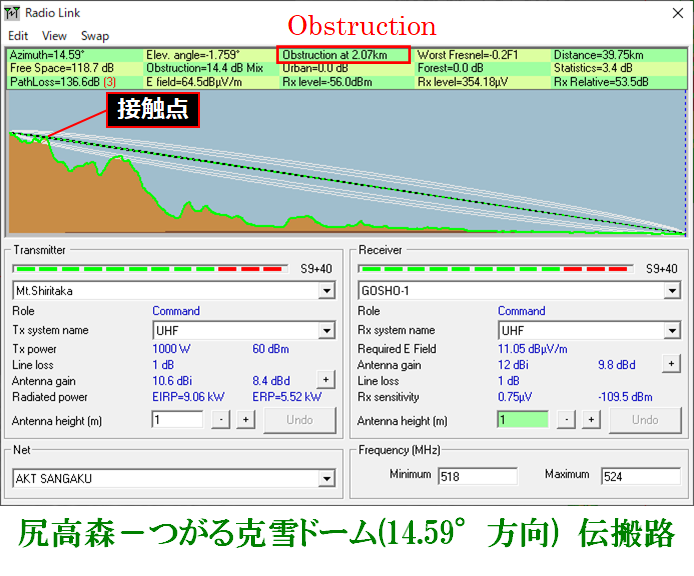Click the plus button beside receiver antenna gain
Image resolution: width=694 pixels, height=576 pixels.
671,363
